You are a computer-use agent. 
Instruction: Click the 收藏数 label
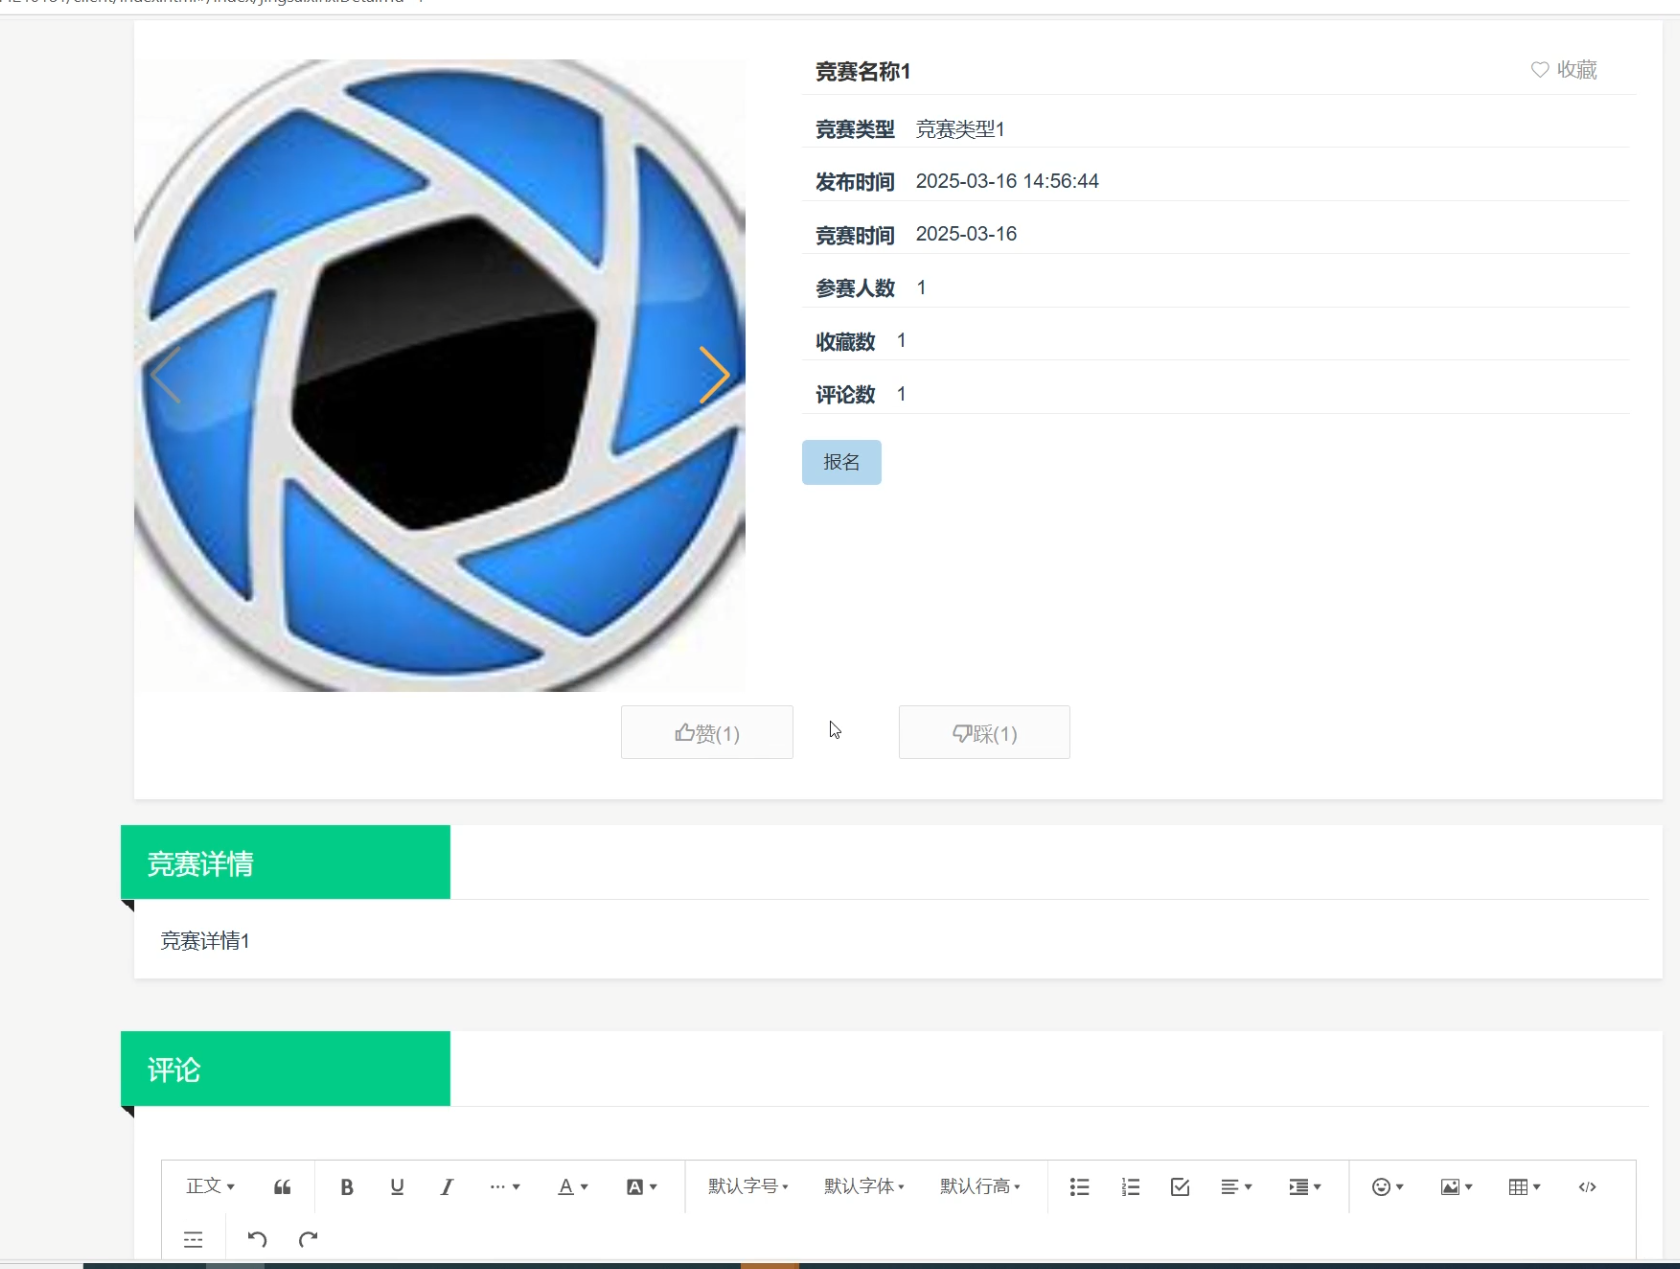pyautogui.click(x=845, y=341)
